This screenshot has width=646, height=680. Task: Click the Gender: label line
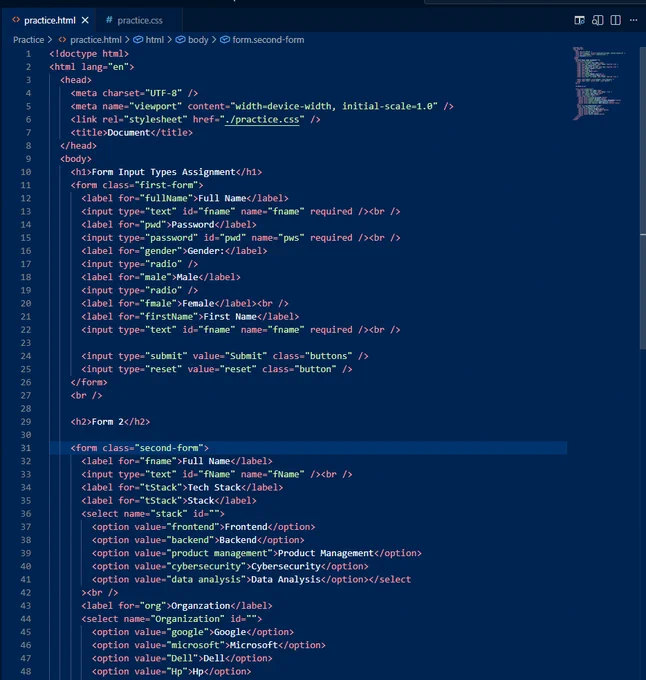point(174,251)
